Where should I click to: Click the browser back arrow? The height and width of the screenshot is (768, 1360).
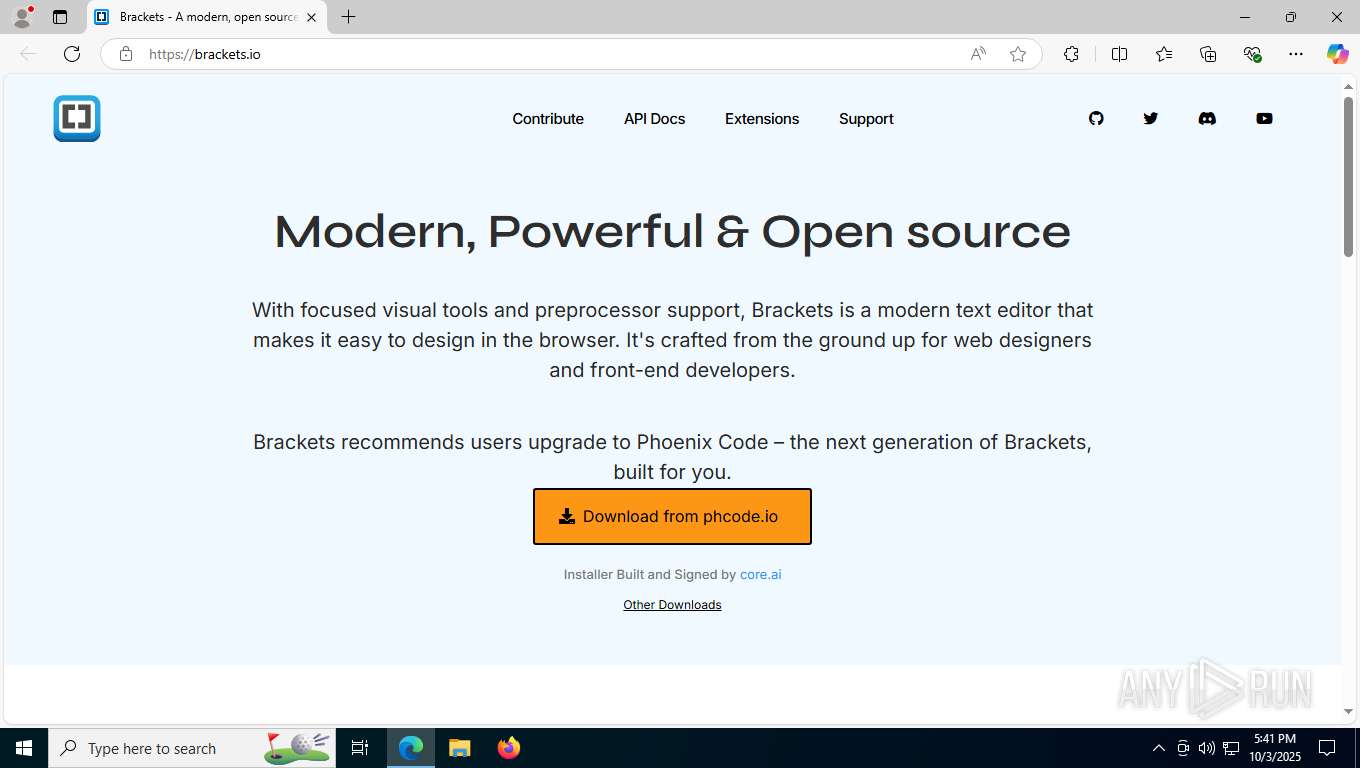pyautogui.click(x=28, y=54)
